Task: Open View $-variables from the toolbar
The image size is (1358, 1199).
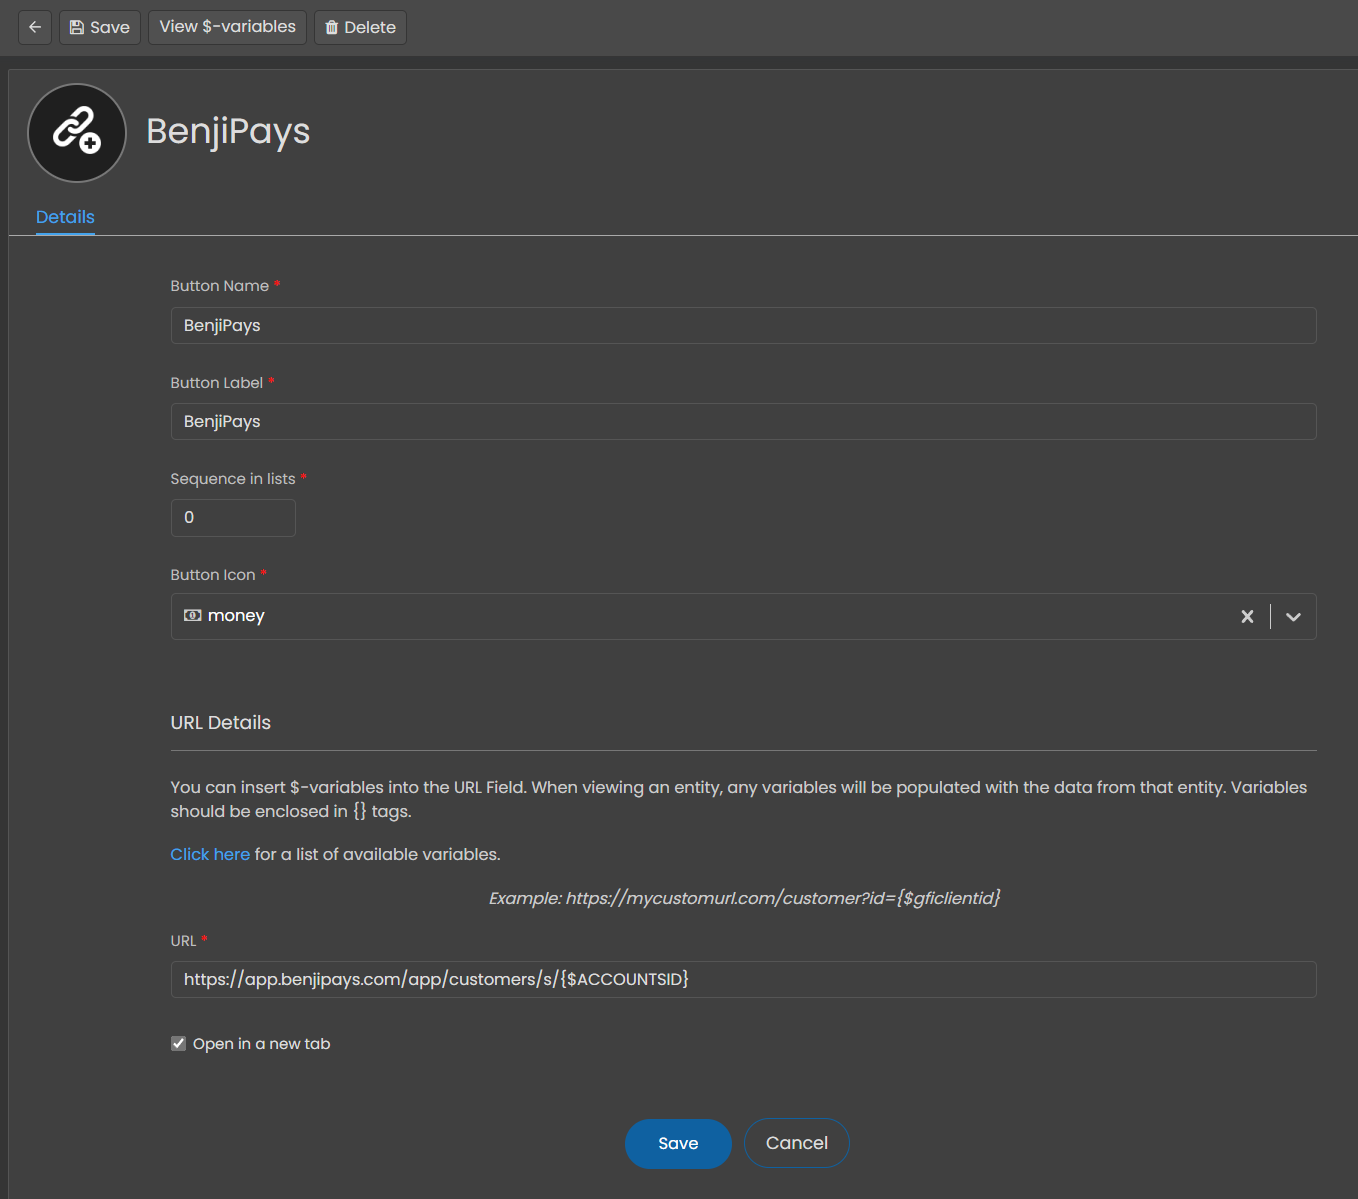Action: 227,27
